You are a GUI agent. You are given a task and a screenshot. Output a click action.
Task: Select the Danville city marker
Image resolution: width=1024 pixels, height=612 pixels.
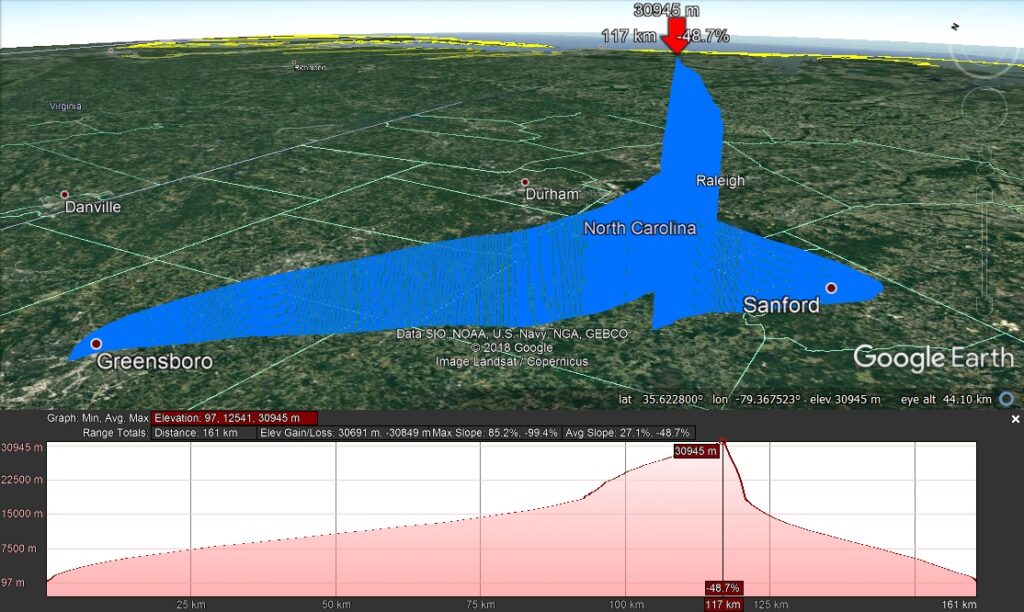click(64, 195)
